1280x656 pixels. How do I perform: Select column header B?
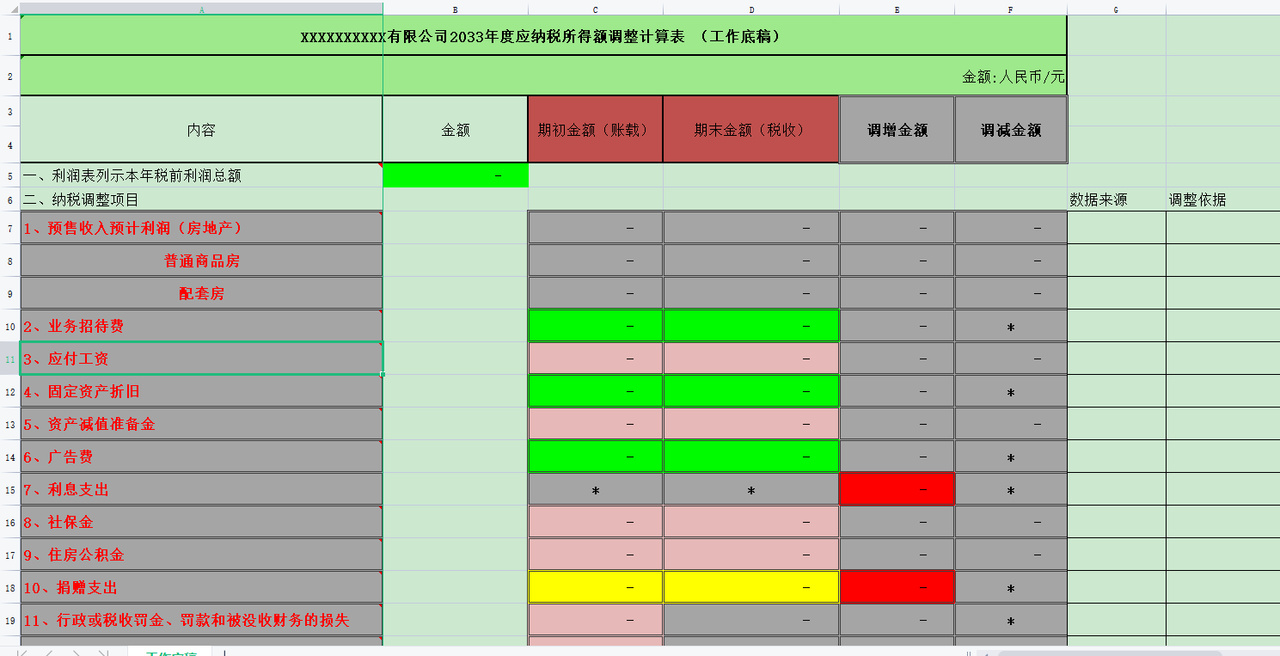pos(456,9)
